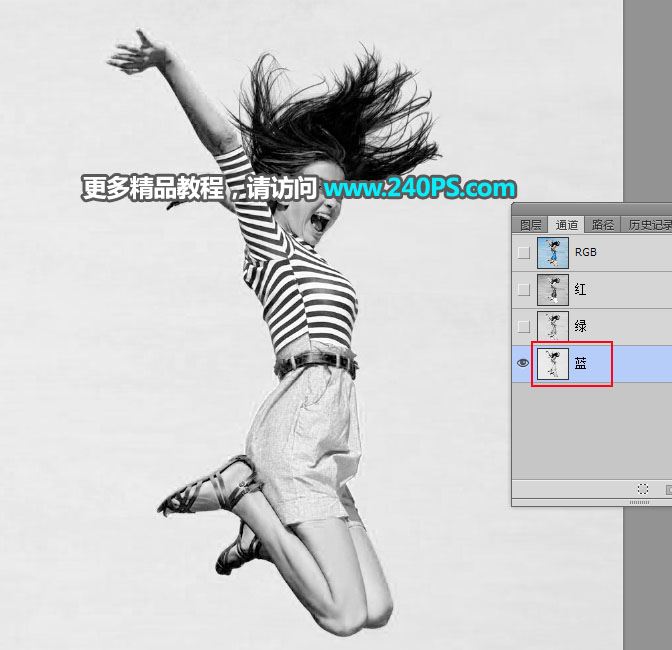Viewport: 672px width, 650px height.
Task: Click the www.240PS.com watermark link
Action: 419,188
